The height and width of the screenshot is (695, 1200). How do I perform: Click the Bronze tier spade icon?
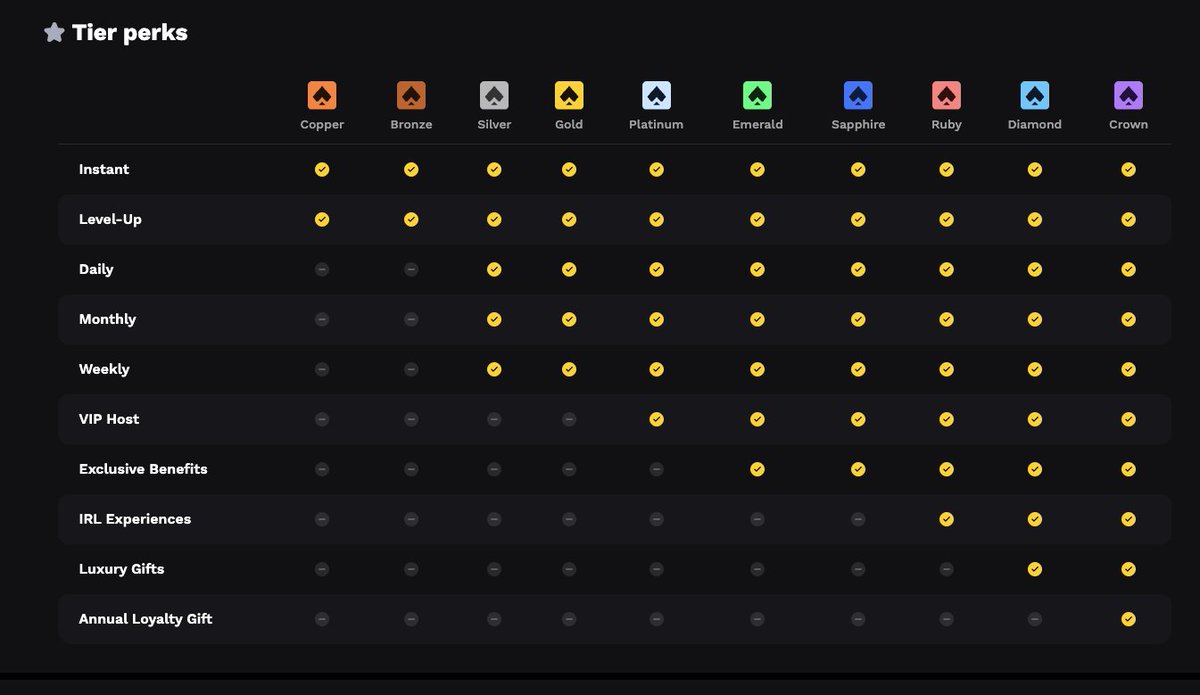(411, 96)
